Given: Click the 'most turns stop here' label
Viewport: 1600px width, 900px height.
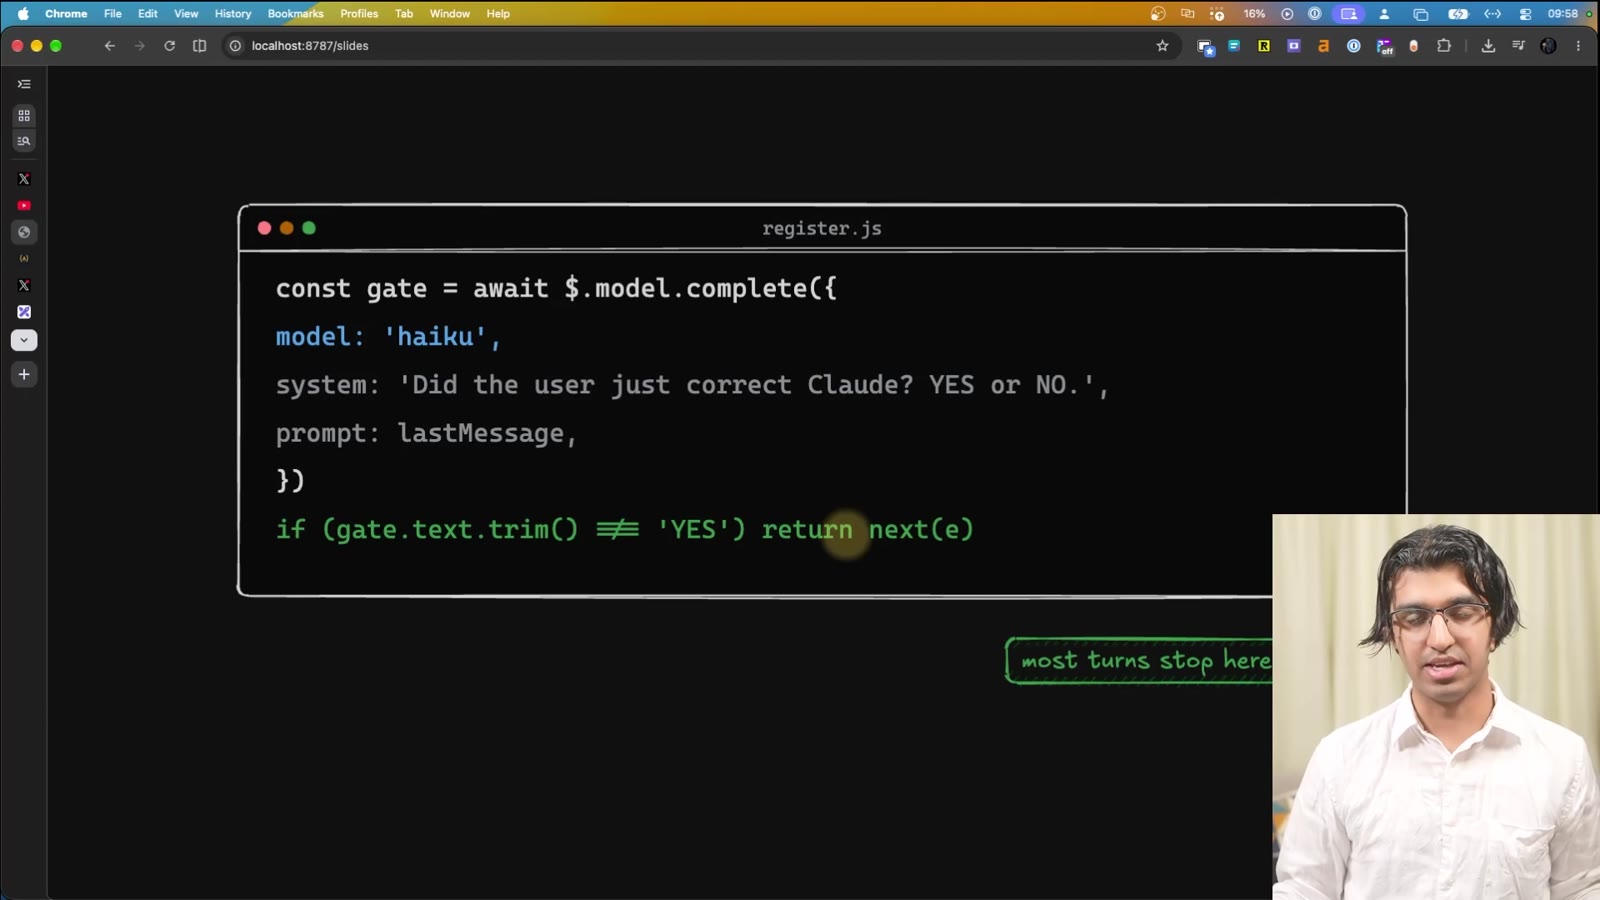Looking at the screenshot, I should [1140, 661].
